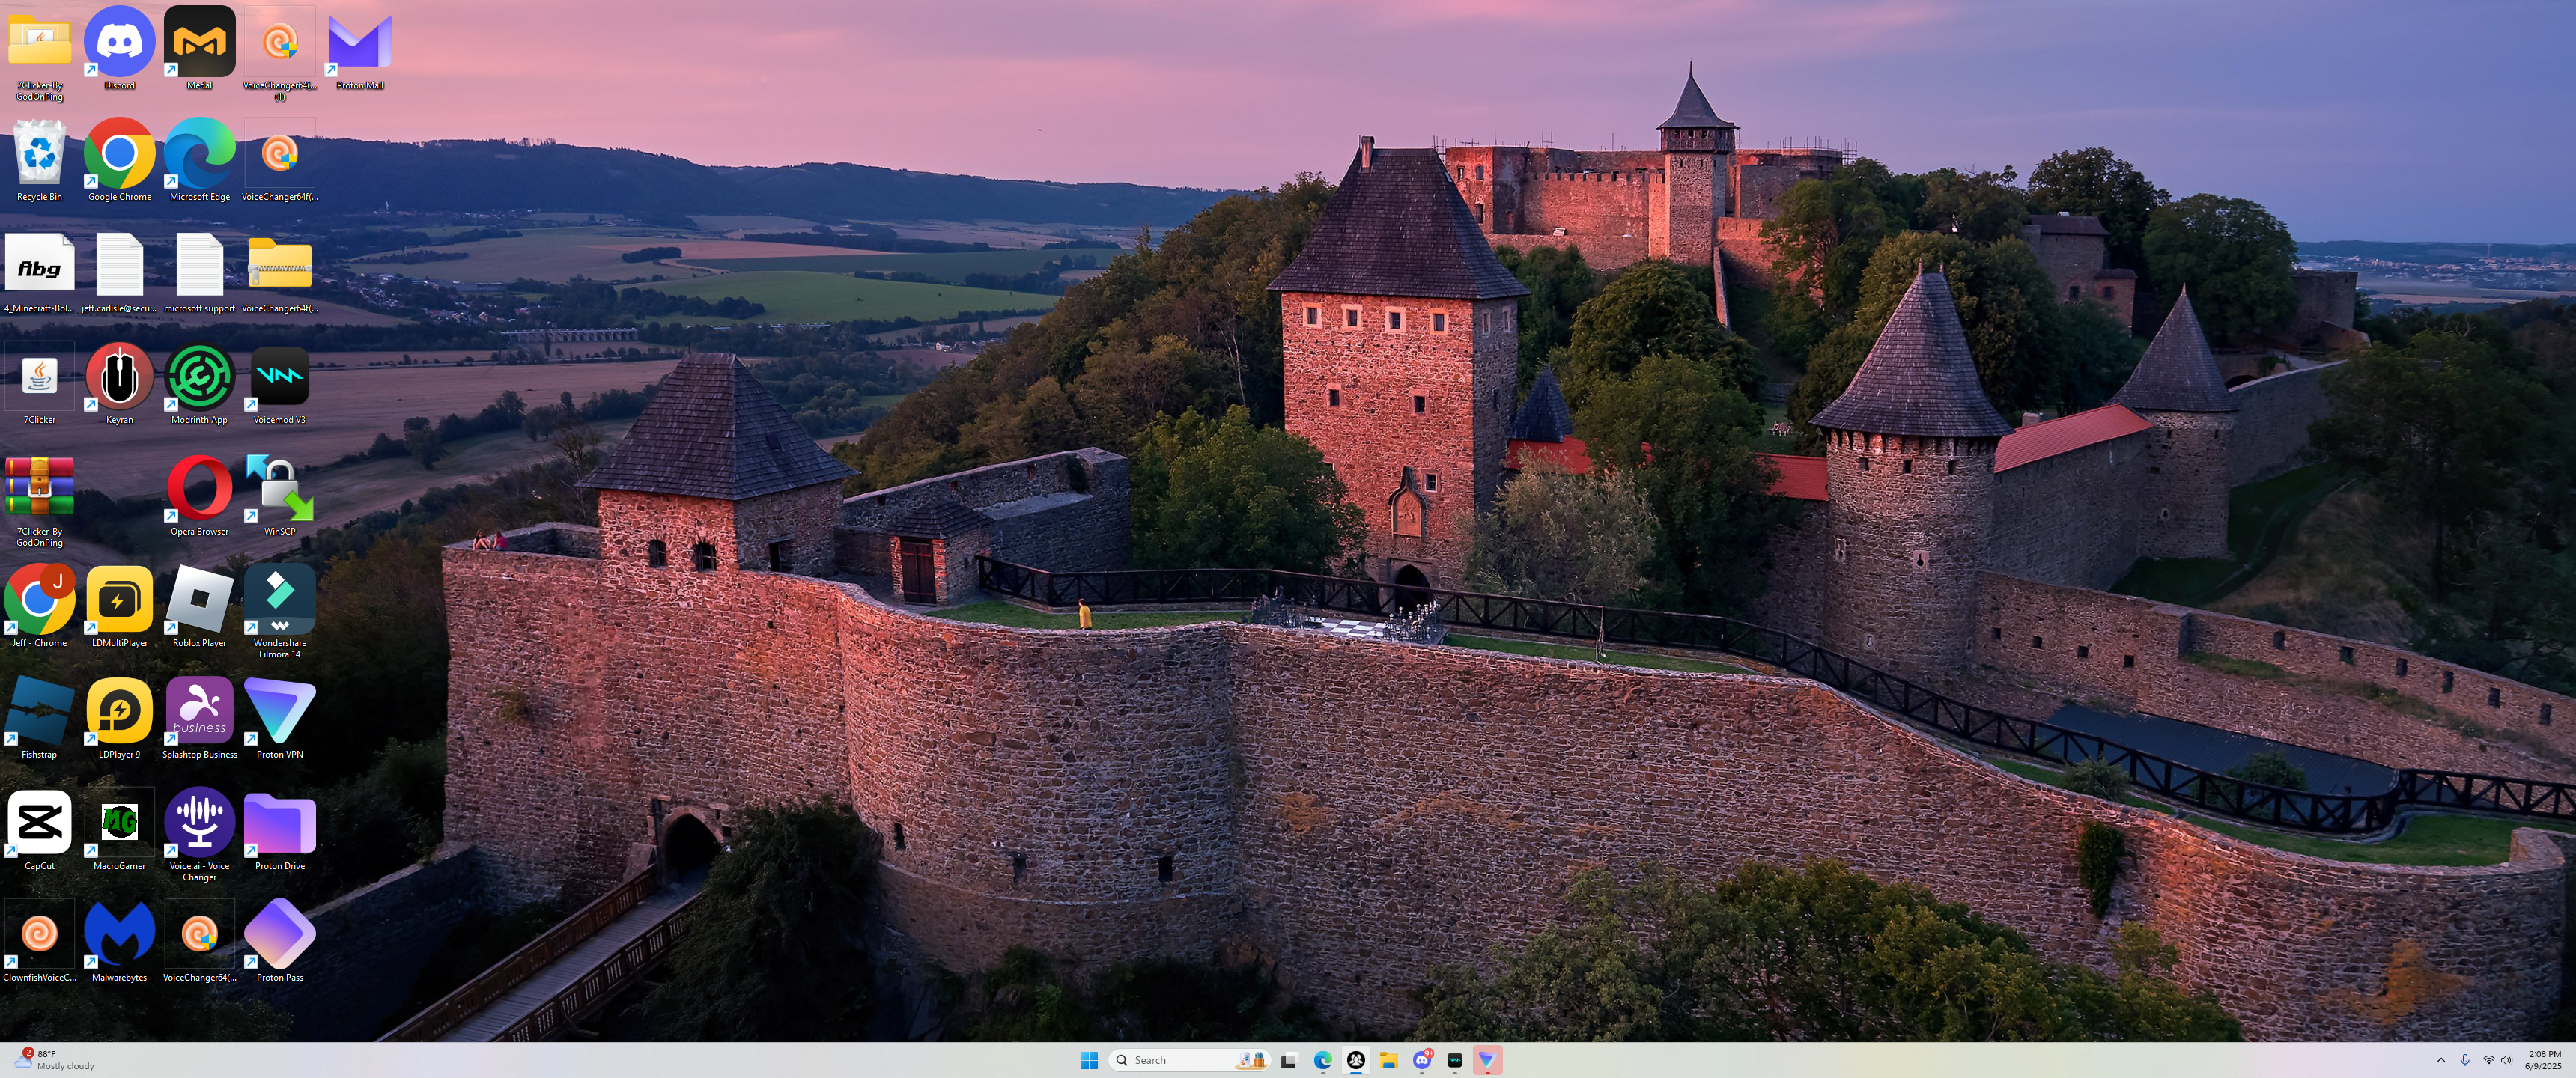Select the Discord desktop shortcut
The width and height of the screenshot is (2576, 1078).
tap(119, 43)
